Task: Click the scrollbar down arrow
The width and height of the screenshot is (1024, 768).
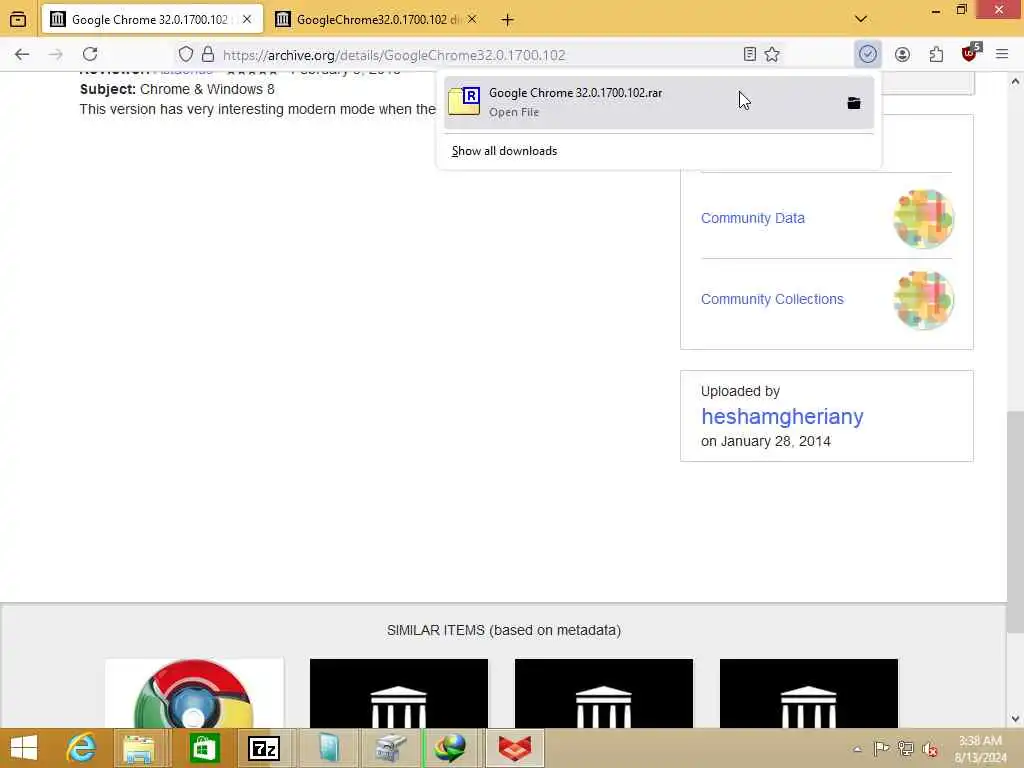Action: (x=1015, y=719)
